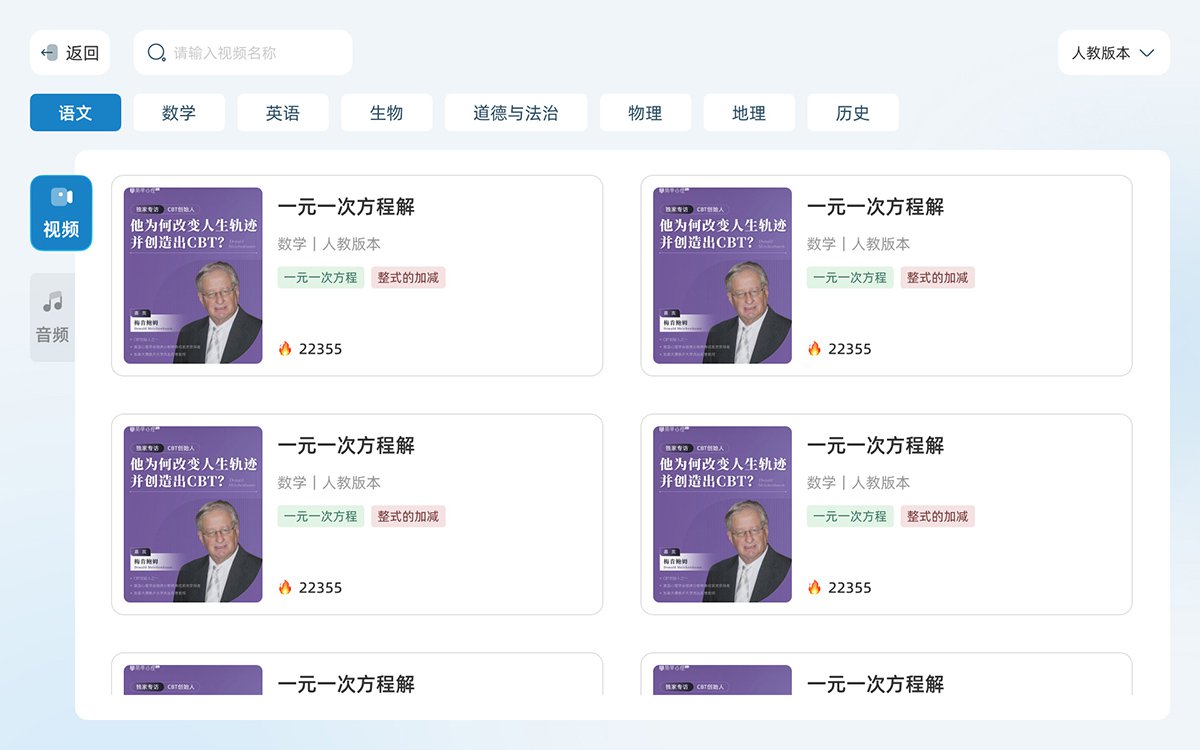This screenshot has height=750, width=1200.
Task: Switch to the 音频 sidebar tab
Action: [53, 317]
